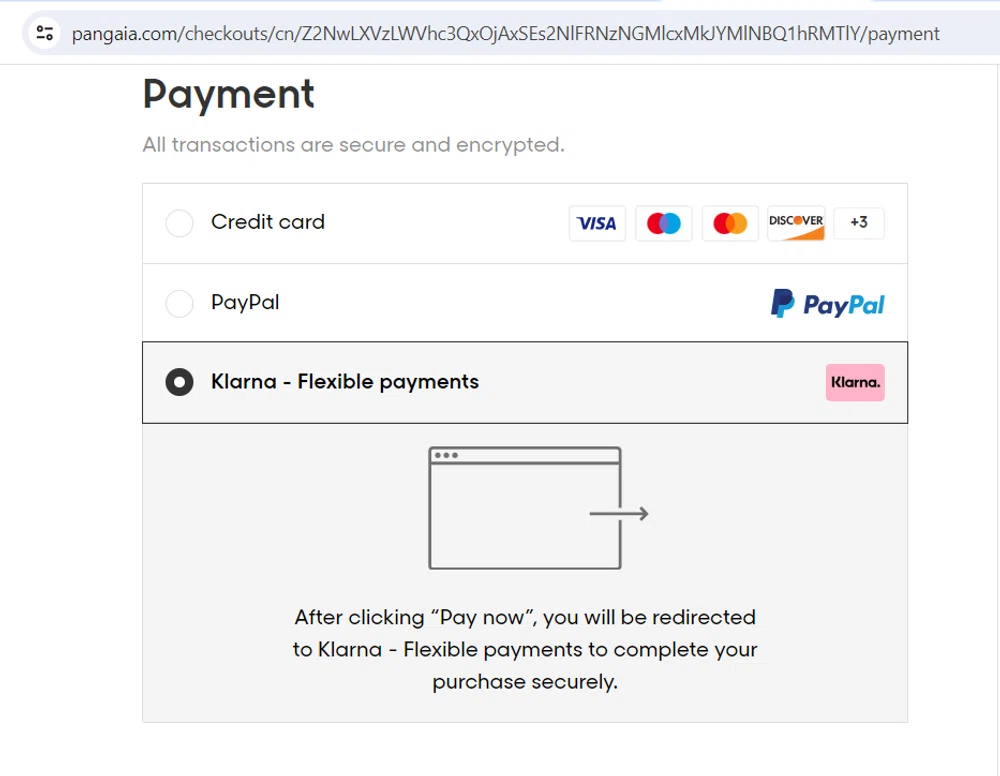Click the Visa card icon

(597, 223)
